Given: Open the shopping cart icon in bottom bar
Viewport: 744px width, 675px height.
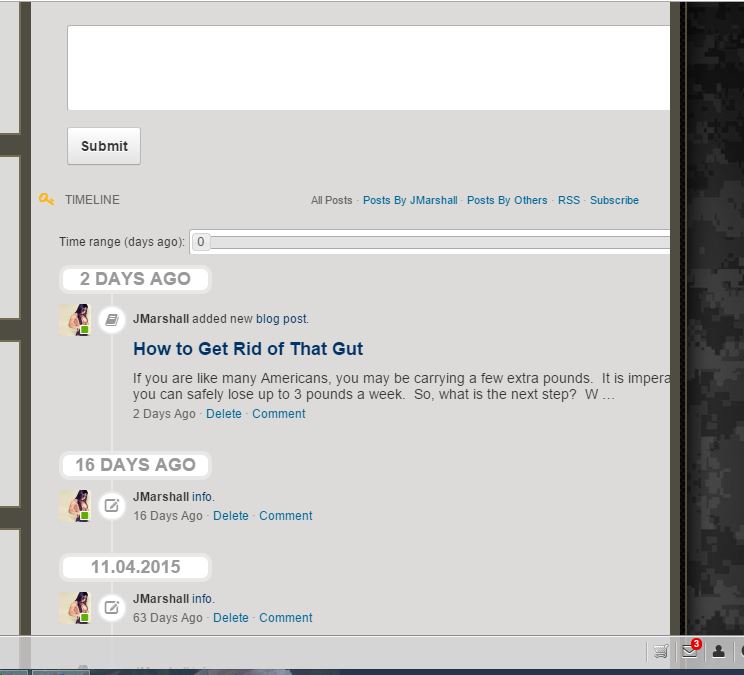Looking at the screenshot, I should (660, 651).
